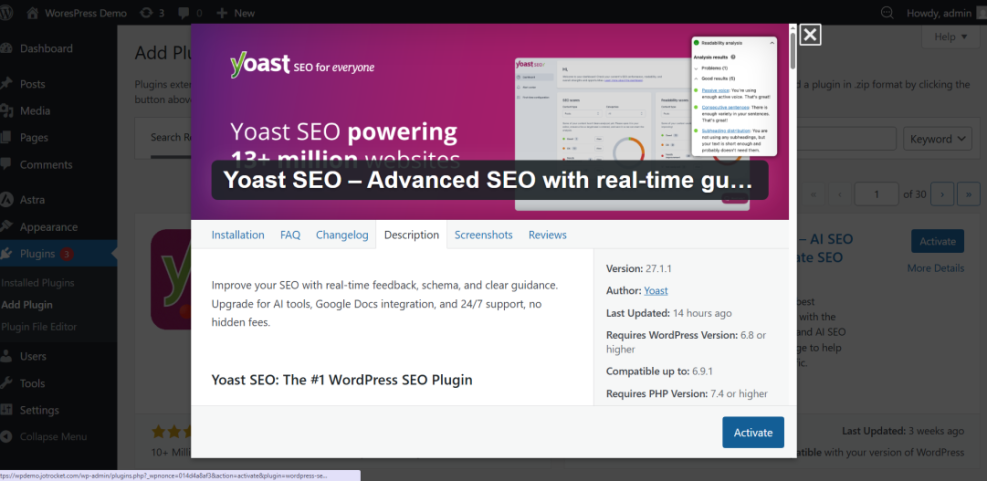Open the Dashboard menu in the sidebar
Viewport: 987px width, 481px height.
click(46, 48)
